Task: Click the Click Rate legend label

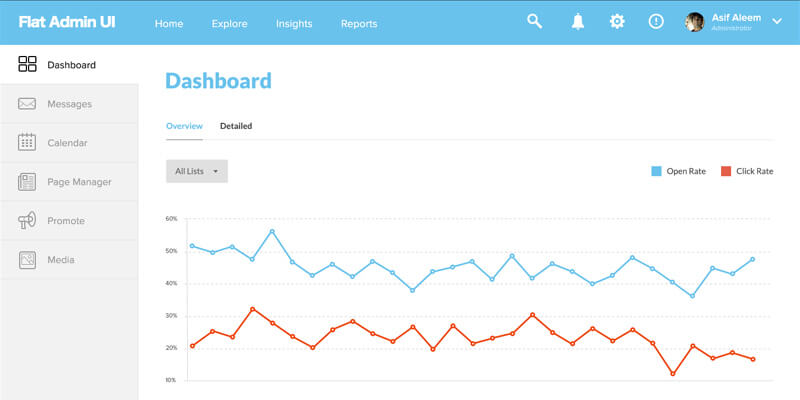Action: [x=755, y=171]
